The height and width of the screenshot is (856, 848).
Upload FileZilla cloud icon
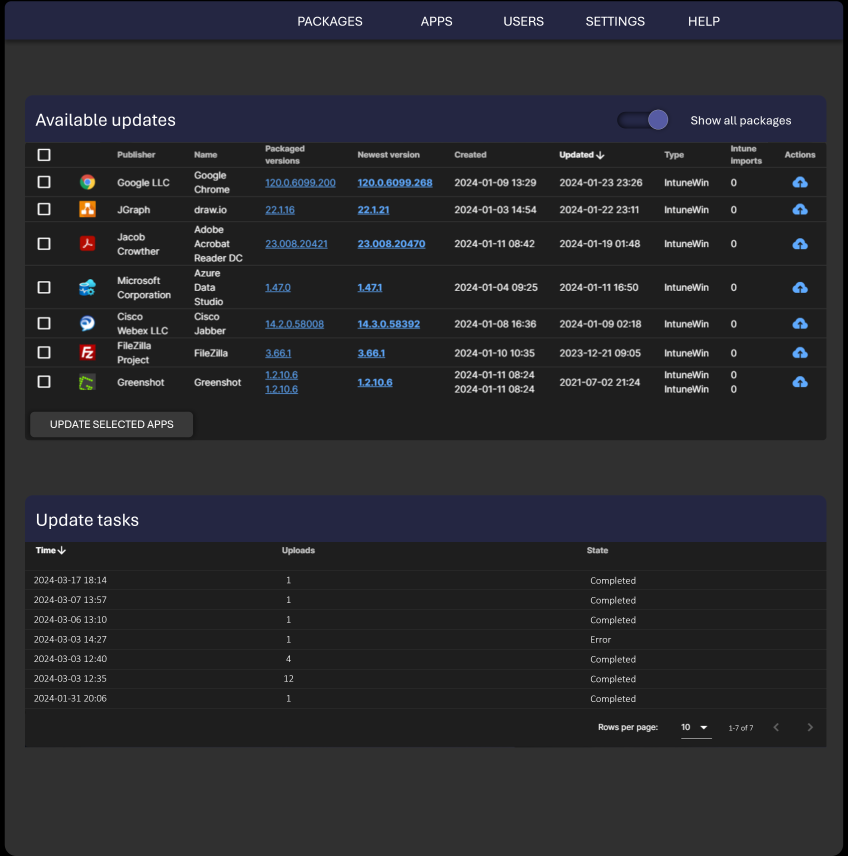click(799, 353)
